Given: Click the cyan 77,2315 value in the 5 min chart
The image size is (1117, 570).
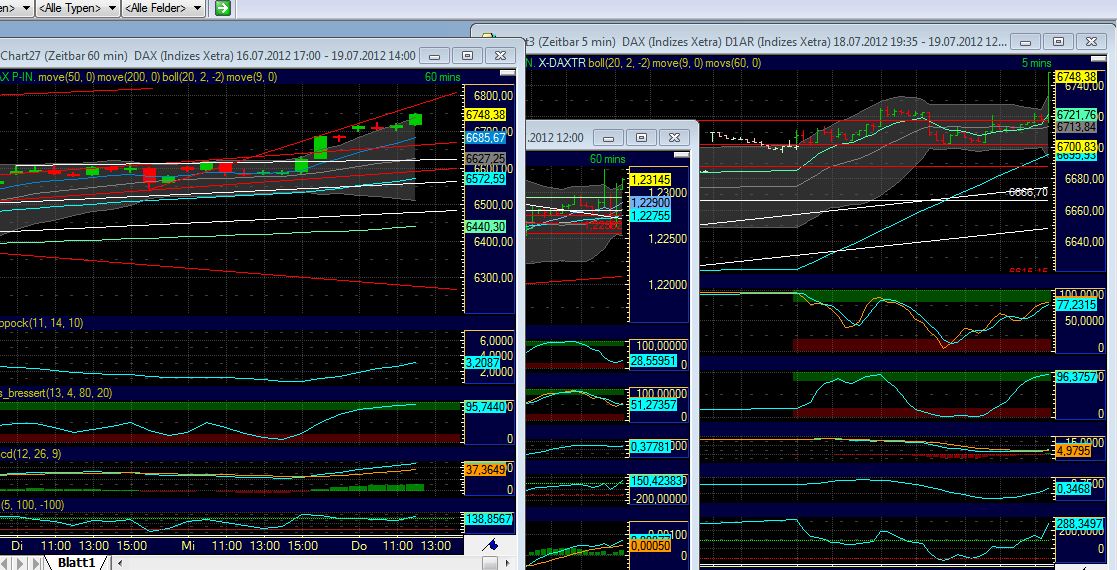Looking at the screenshot, I should click(1076, 305).
